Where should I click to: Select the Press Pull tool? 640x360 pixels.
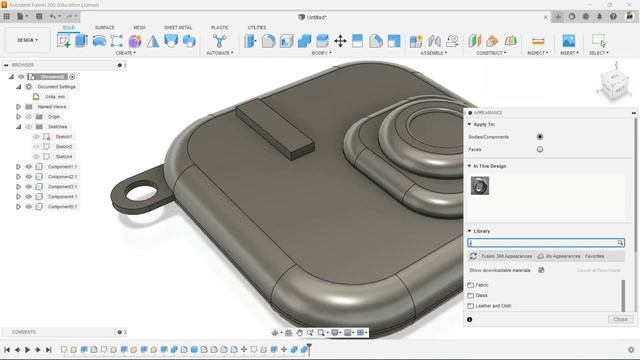point(250,41)
